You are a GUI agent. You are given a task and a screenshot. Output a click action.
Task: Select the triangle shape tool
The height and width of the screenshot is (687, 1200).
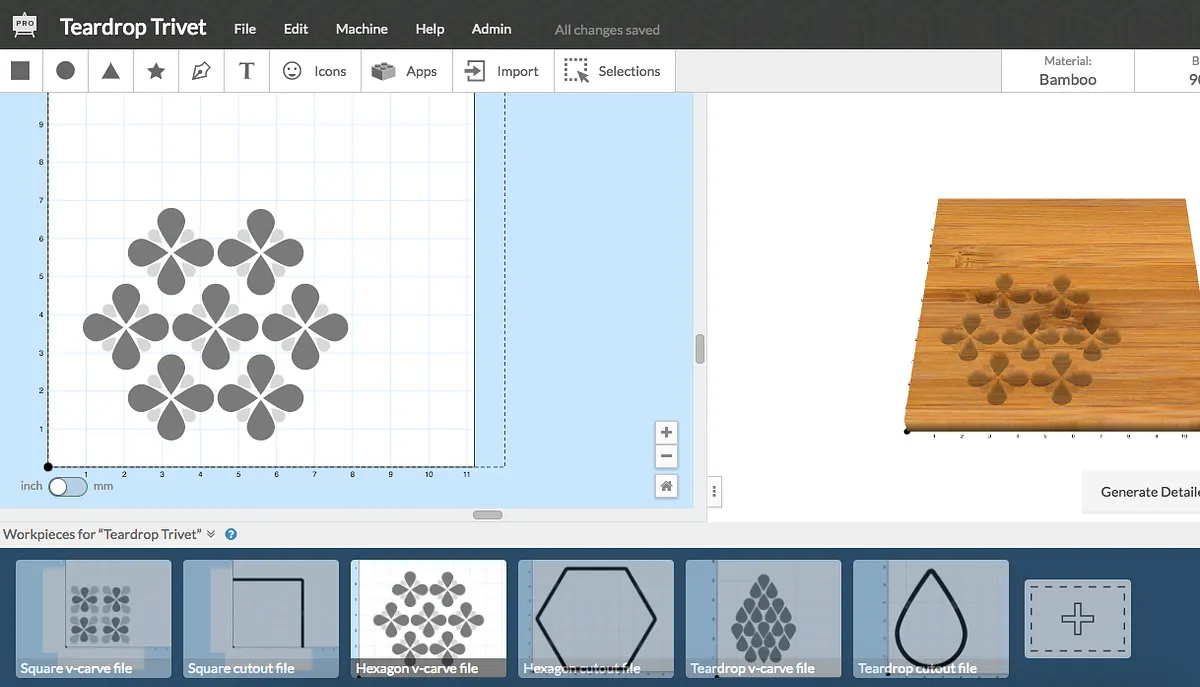click(111, 71)
